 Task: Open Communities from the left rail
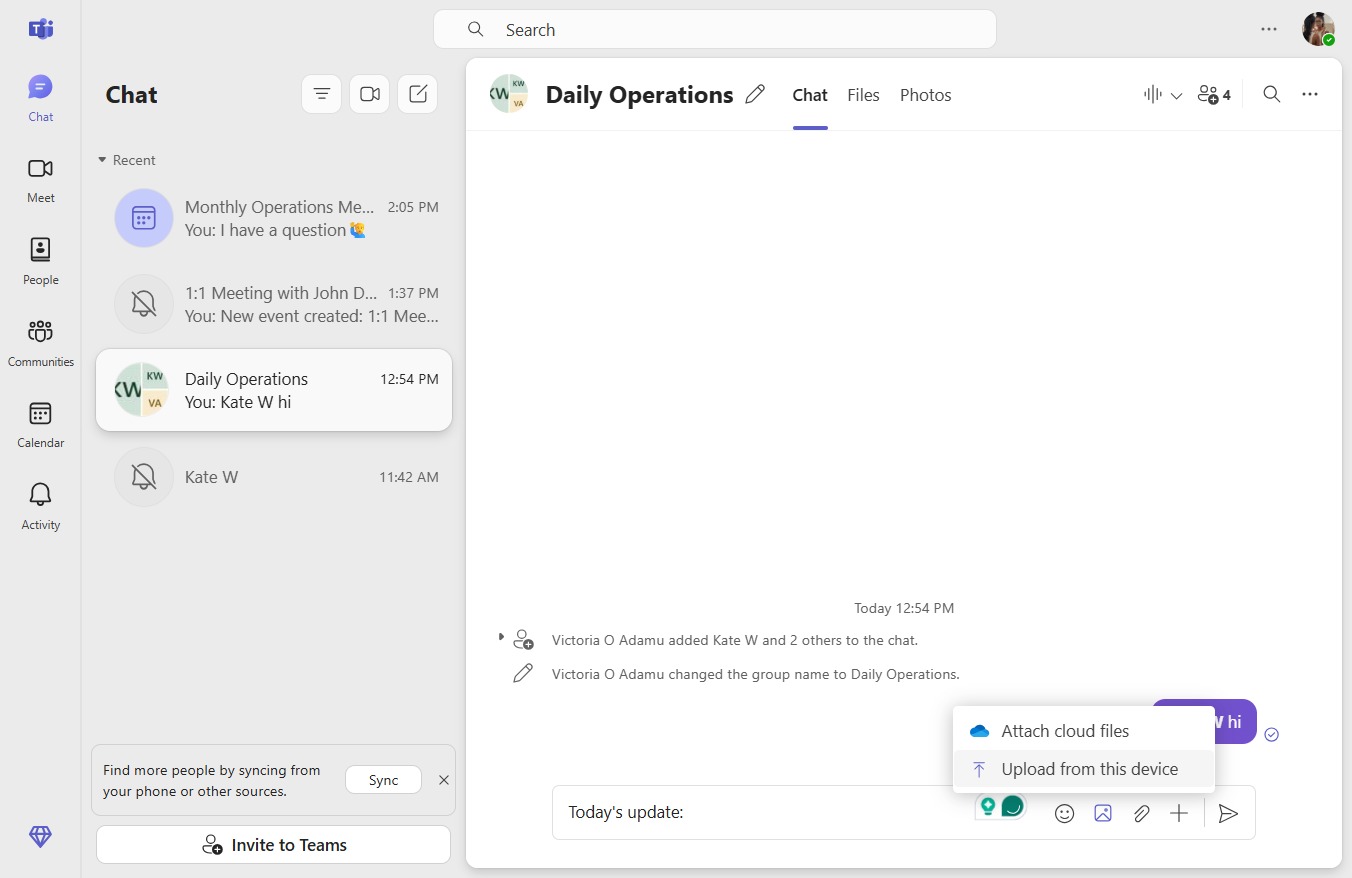pyautogui.click(x=40, y=343)
